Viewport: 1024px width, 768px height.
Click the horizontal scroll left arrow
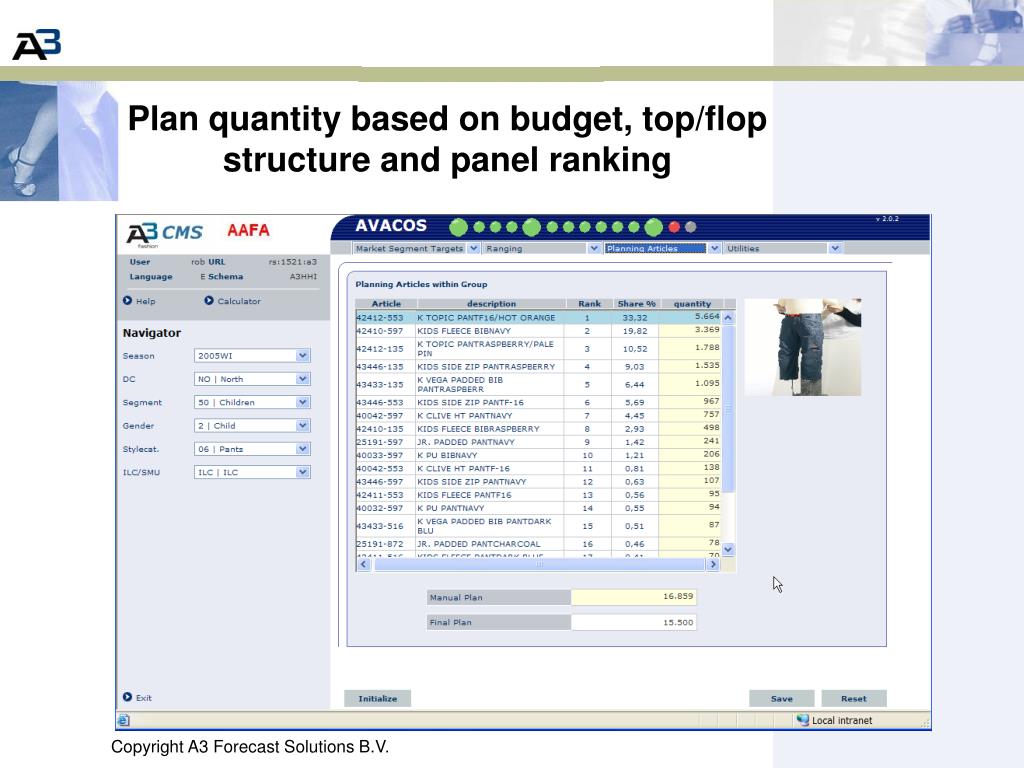(x=364, y=564)
